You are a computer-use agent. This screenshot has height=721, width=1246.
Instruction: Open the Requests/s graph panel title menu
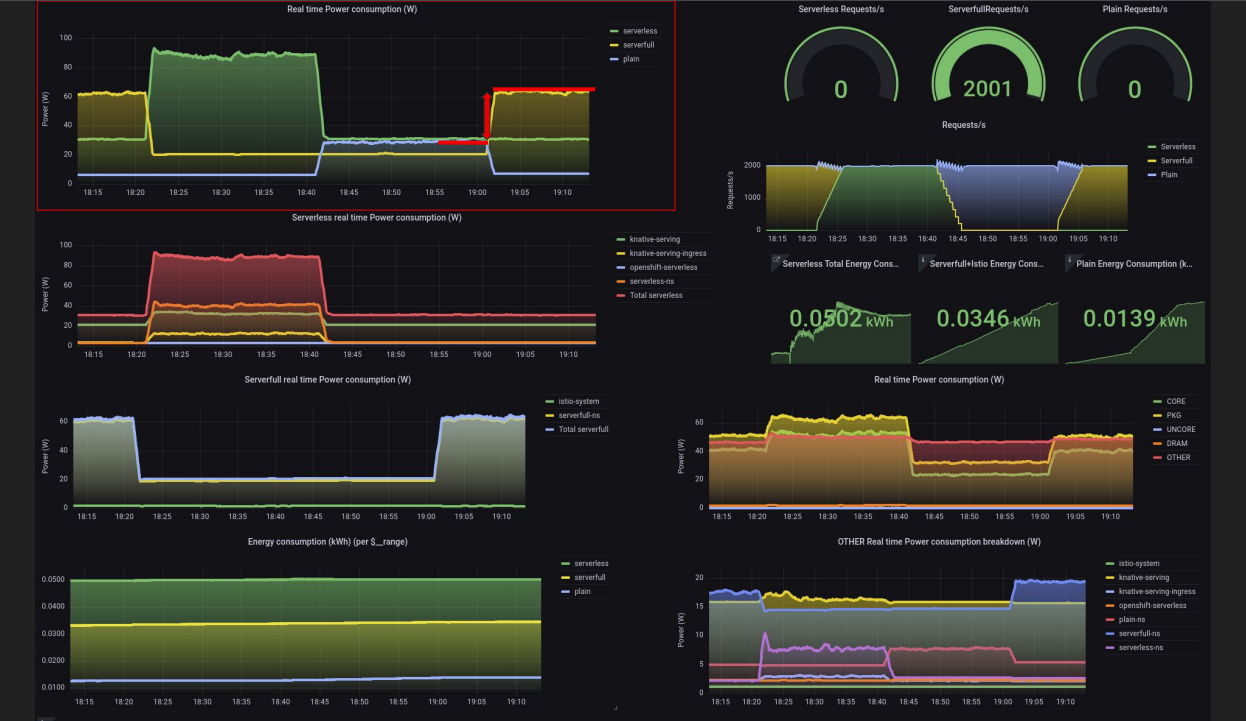click(x=964, y=125)
